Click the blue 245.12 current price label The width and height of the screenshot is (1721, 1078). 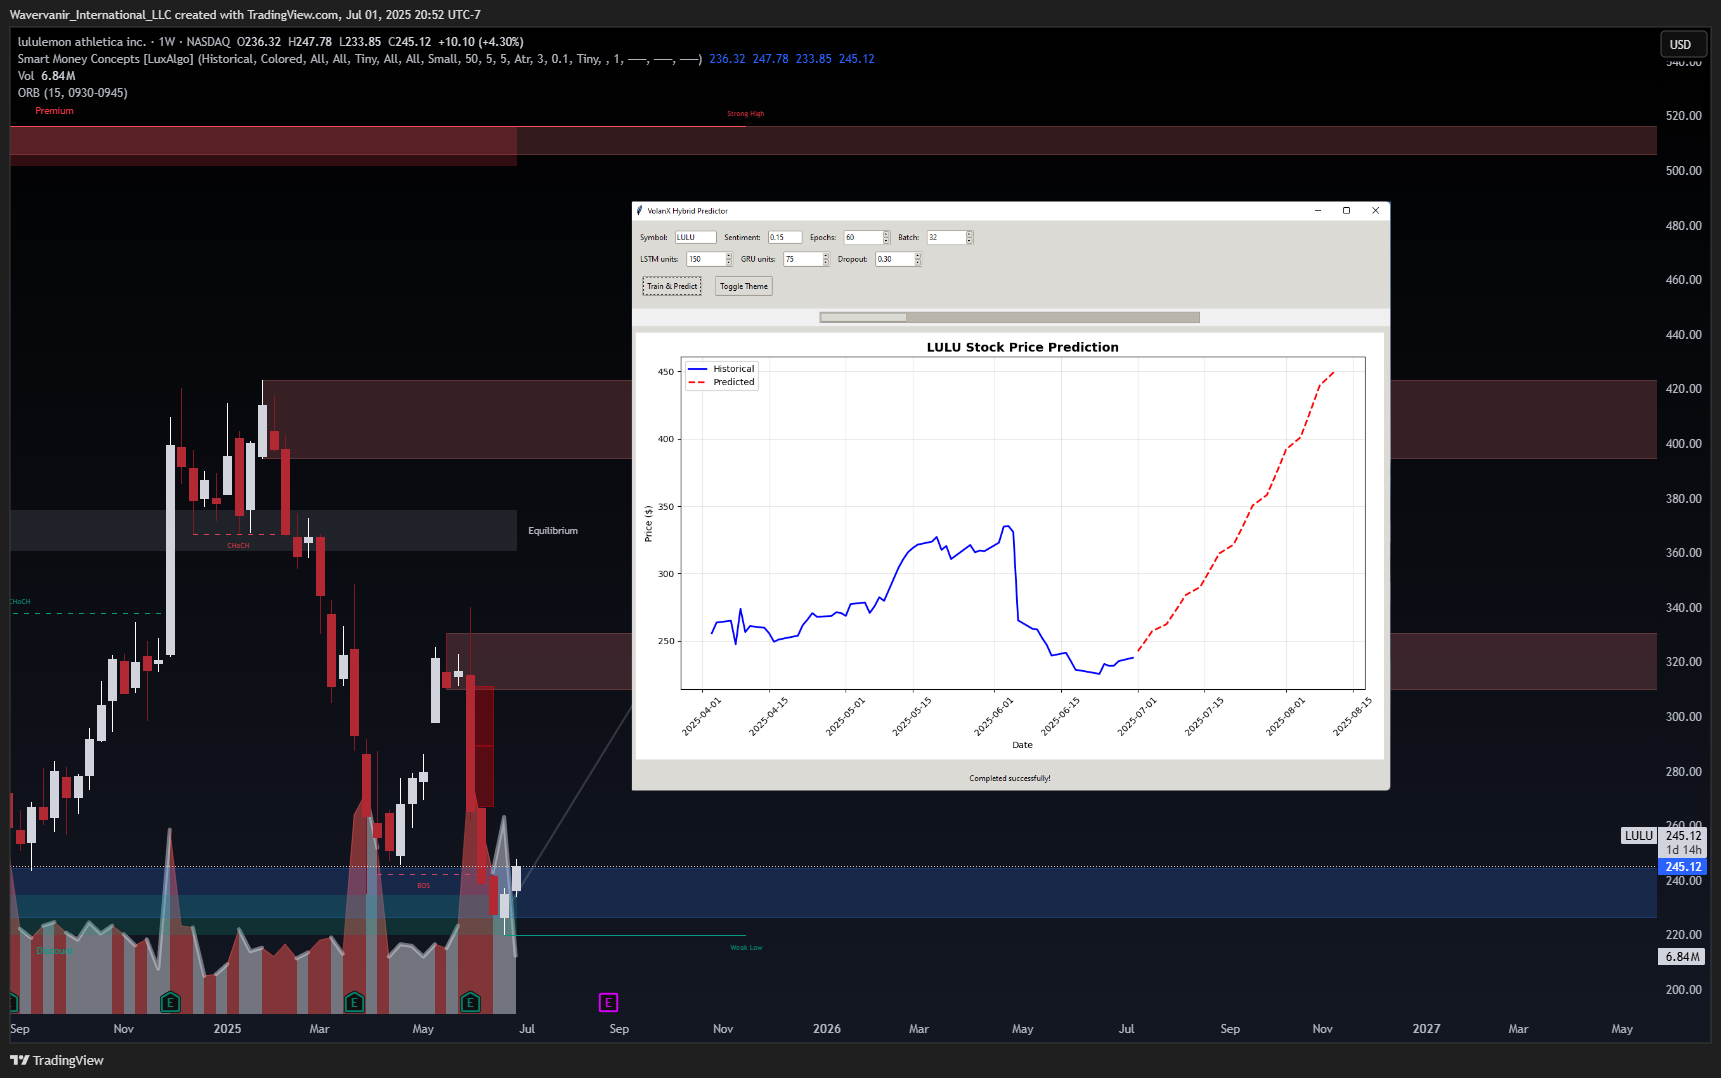pos(1683,867)
